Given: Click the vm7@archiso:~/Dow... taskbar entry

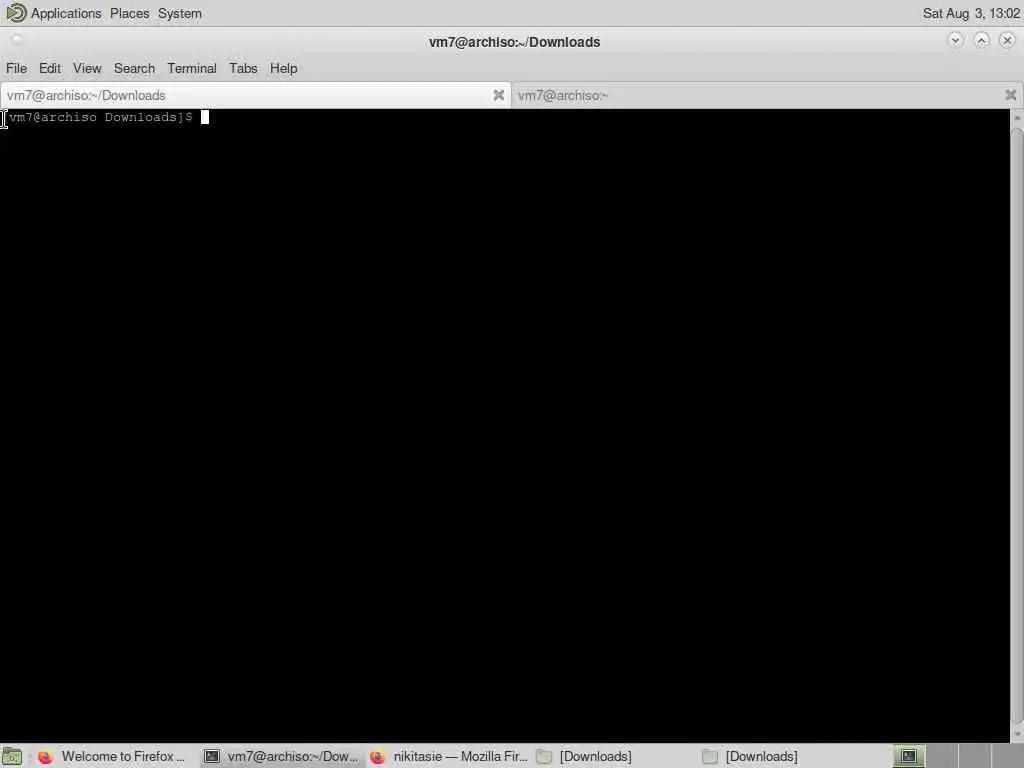Looking at the screenshot, I should (x=281, y=756).
